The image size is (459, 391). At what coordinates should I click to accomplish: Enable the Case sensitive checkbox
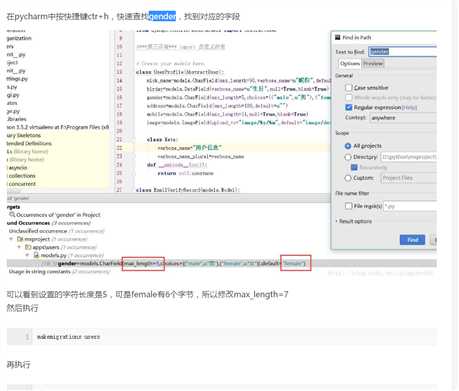[348, 88]
